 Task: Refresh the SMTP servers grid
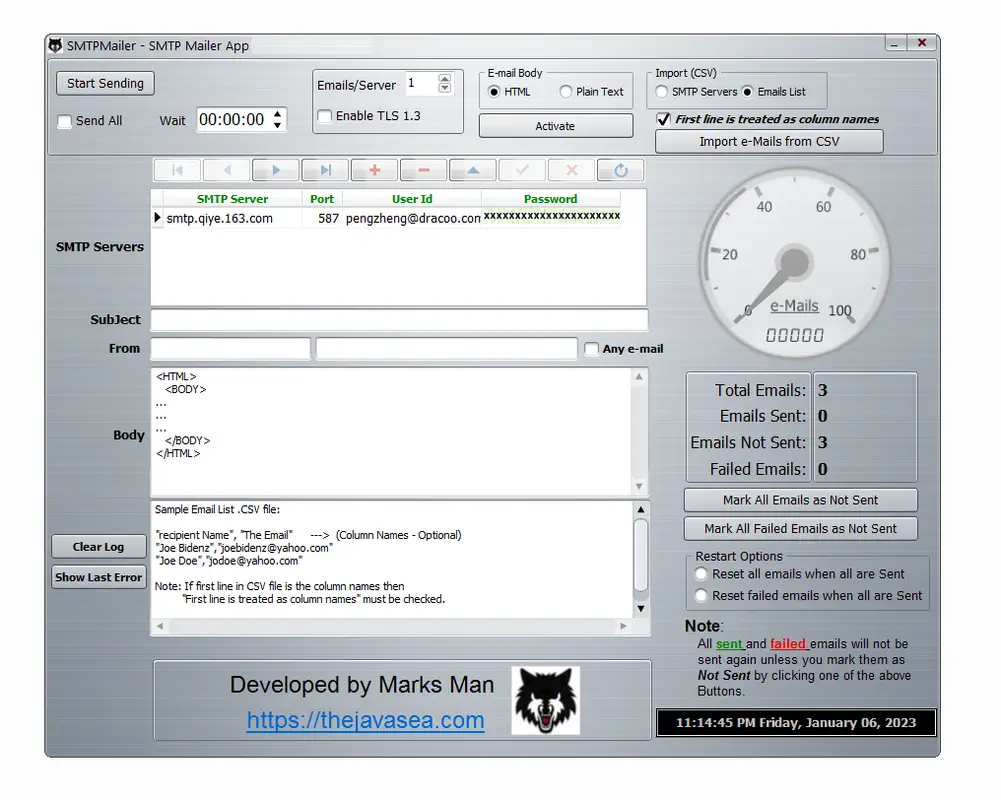[620, 170]
